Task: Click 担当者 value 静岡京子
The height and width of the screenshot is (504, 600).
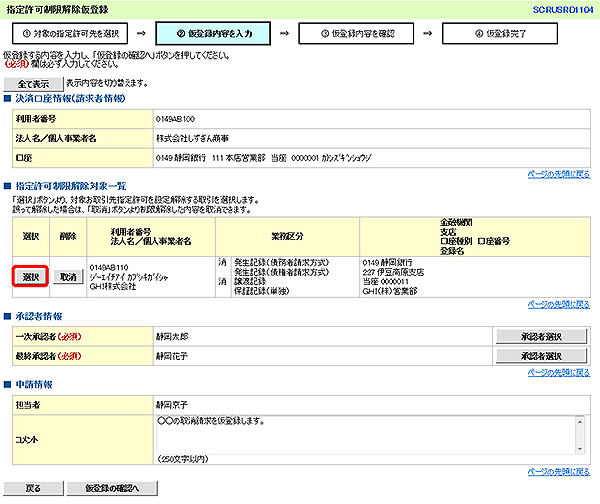Action: (172, 405)
